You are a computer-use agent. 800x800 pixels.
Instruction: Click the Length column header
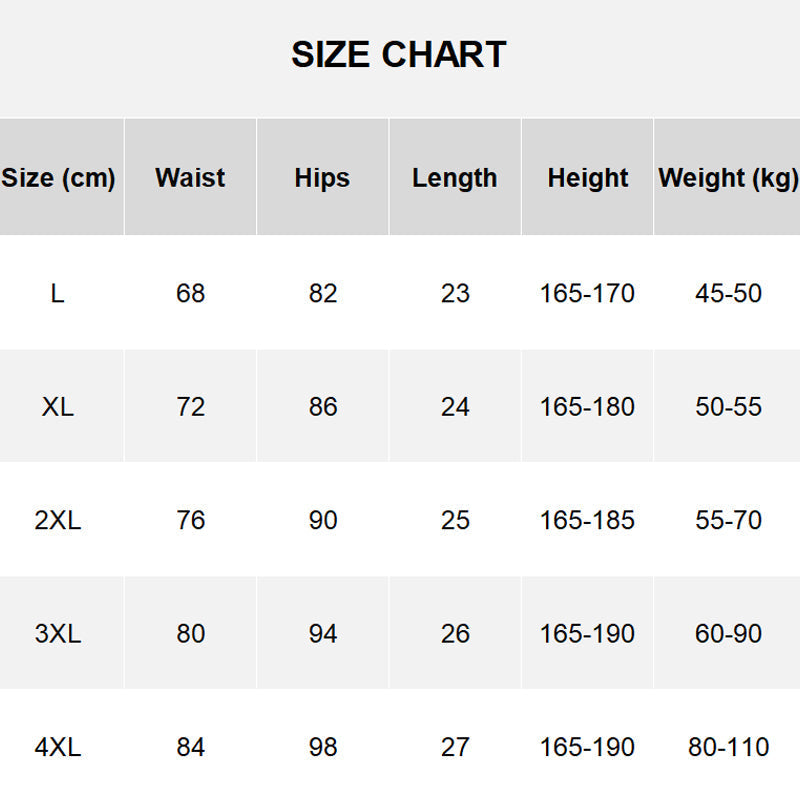(454, 178)
